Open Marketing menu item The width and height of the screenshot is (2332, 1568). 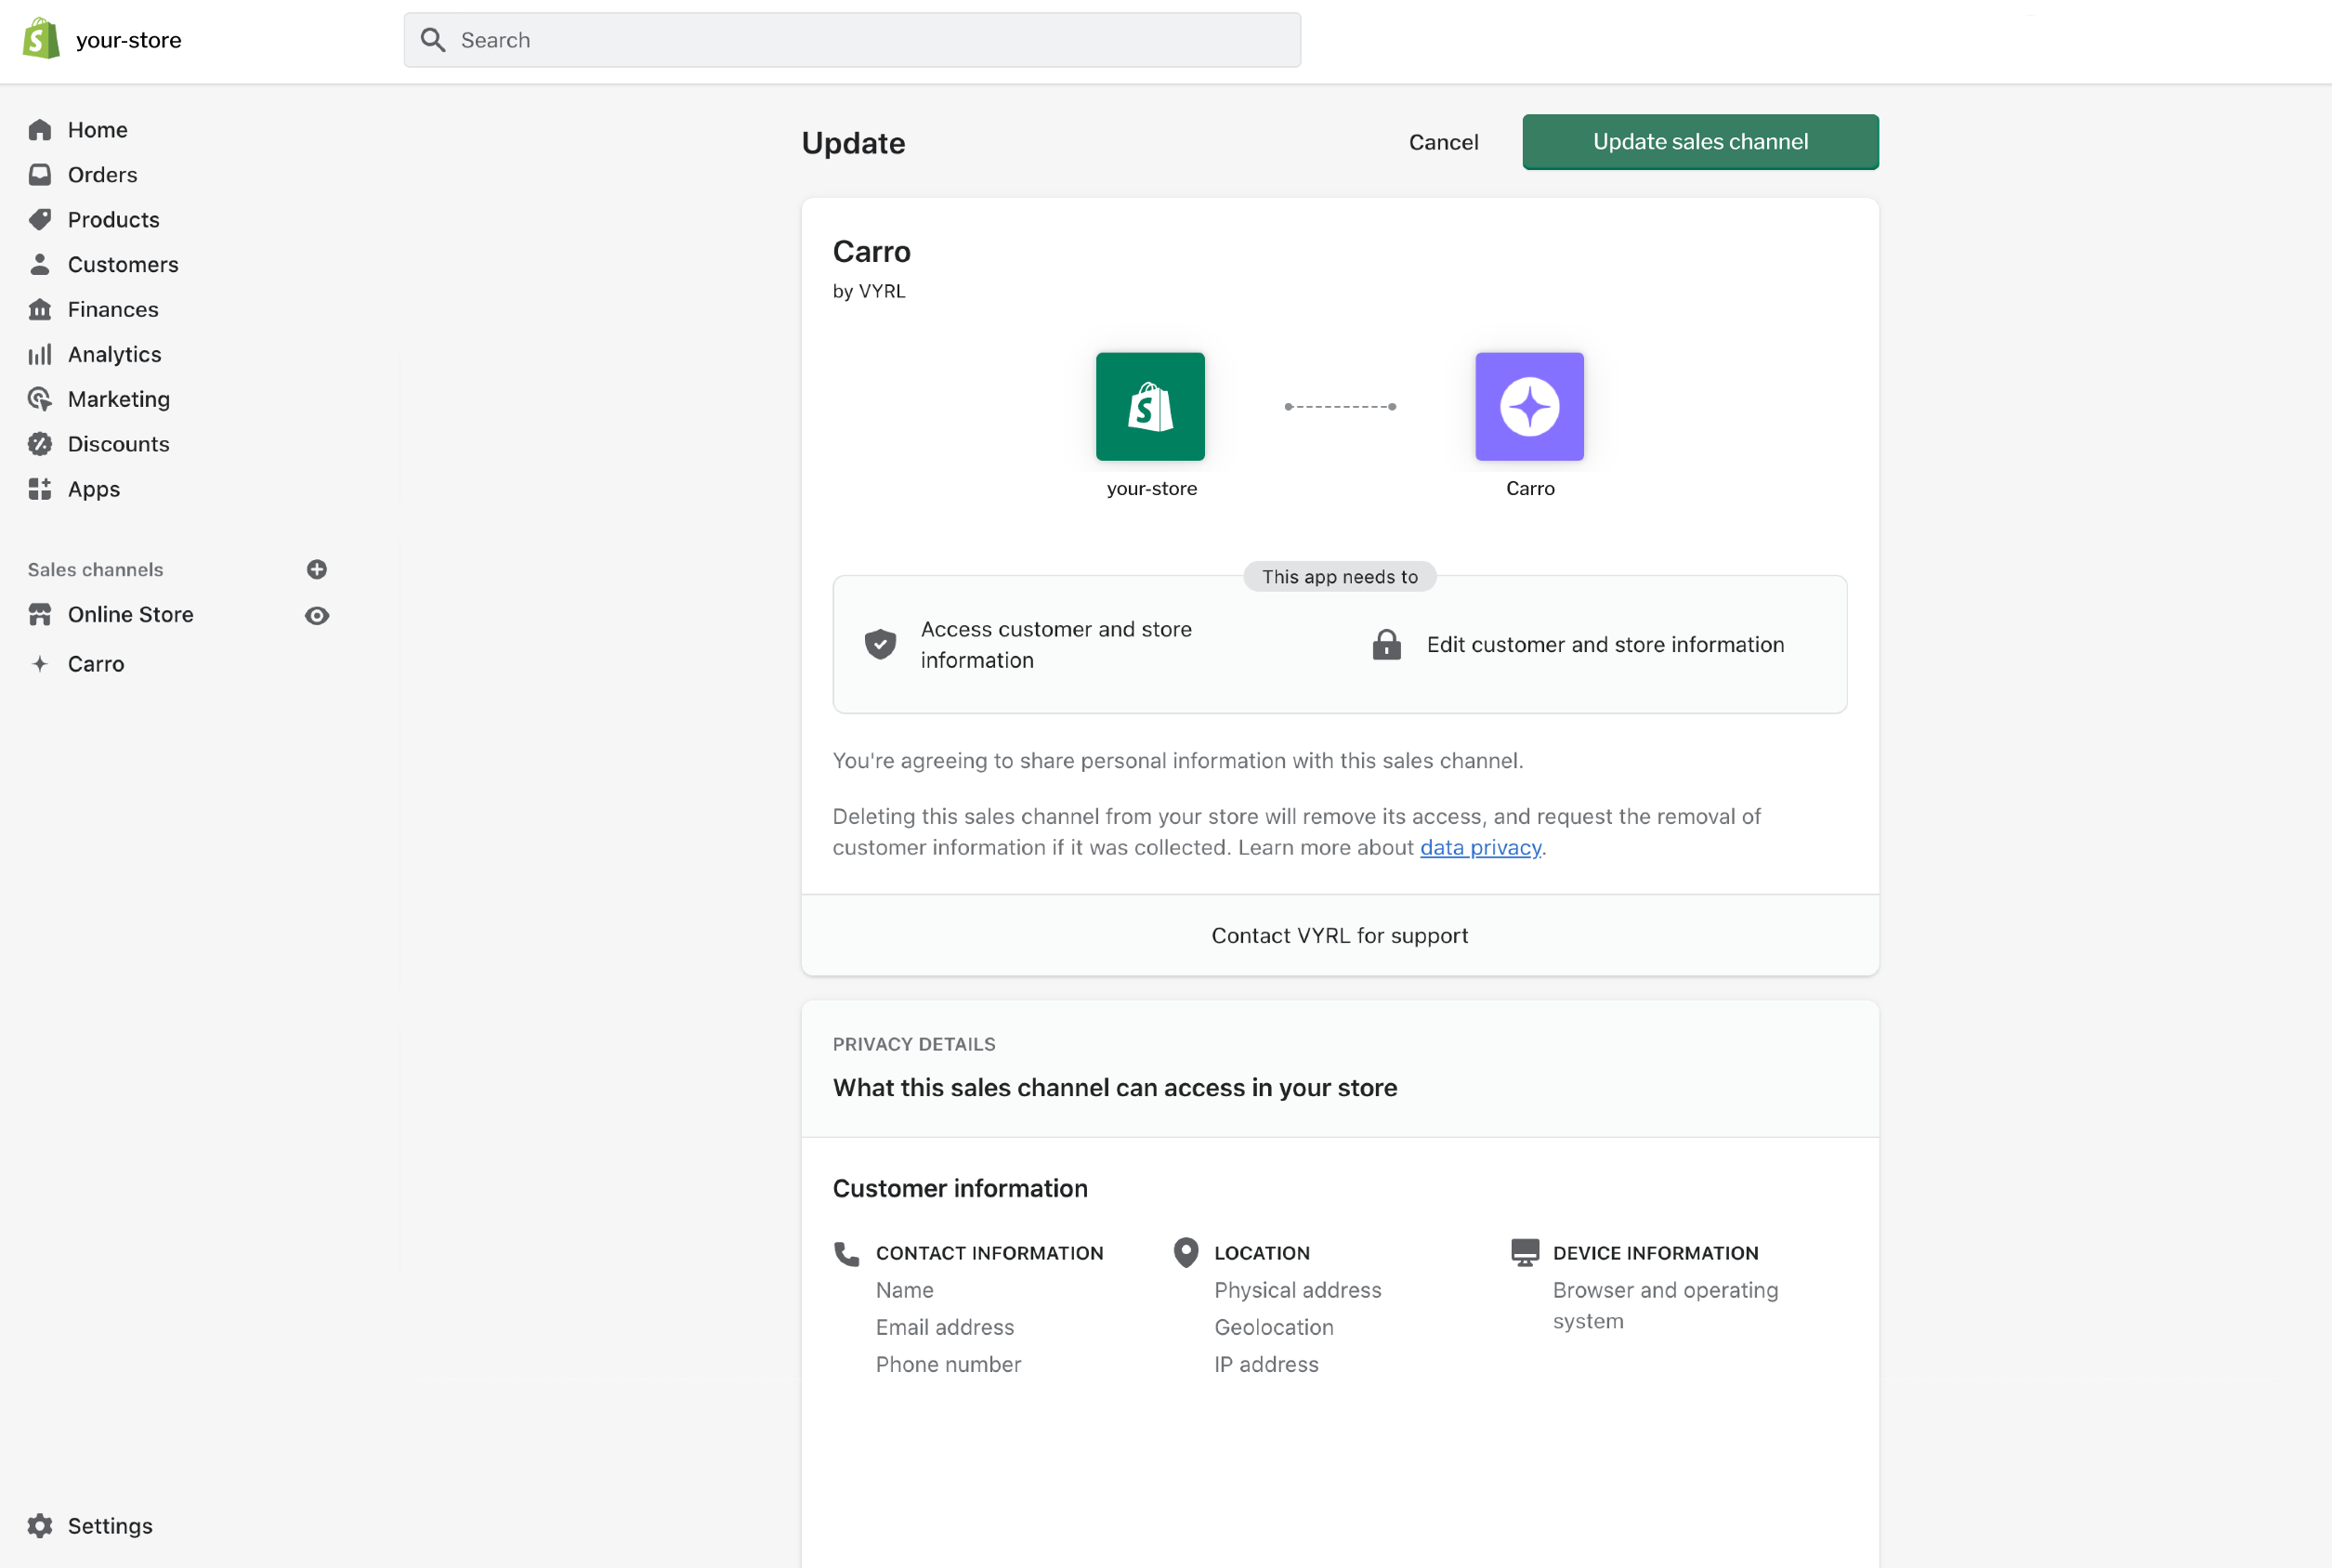tap(119, 399)
